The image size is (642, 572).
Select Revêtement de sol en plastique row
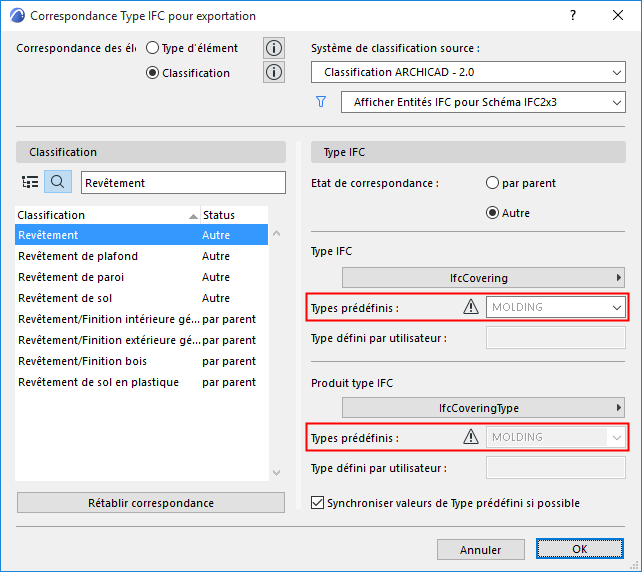[98, 382]
